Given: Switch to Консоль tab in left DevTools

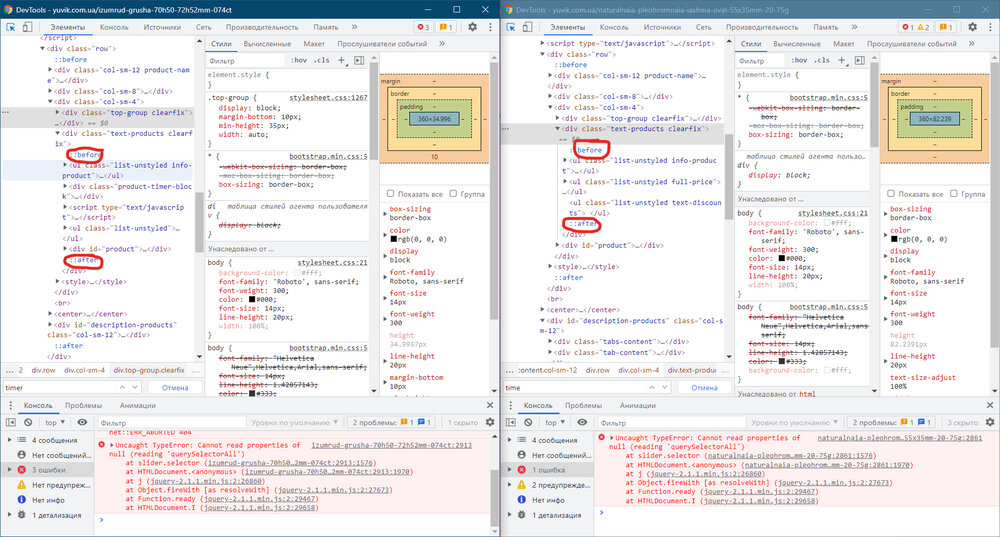Looking at the screenshot, I should coord(114,27).
